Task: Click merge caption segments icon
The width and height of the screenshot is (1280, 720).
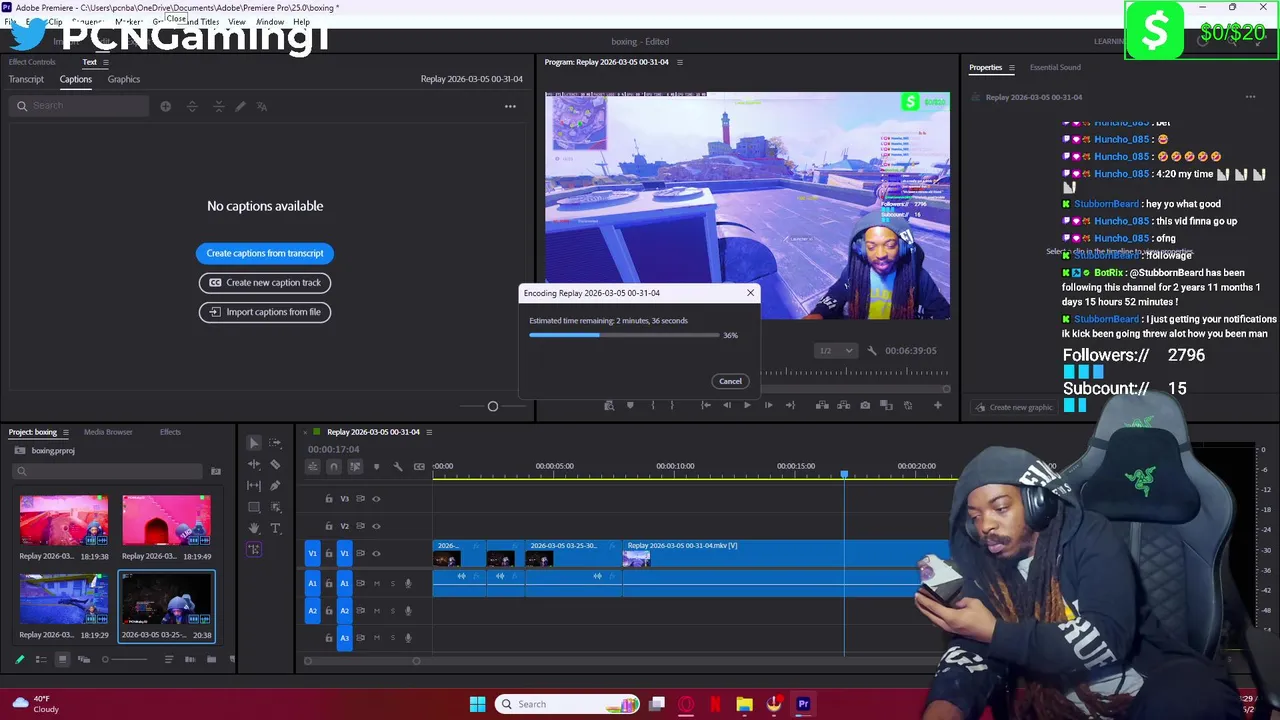Action: point(219,106)
